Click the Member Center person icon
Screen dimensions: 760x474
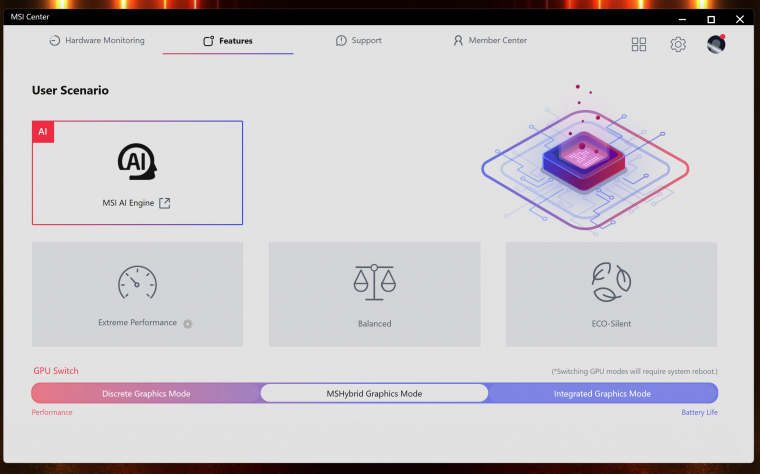click(458, 41)
